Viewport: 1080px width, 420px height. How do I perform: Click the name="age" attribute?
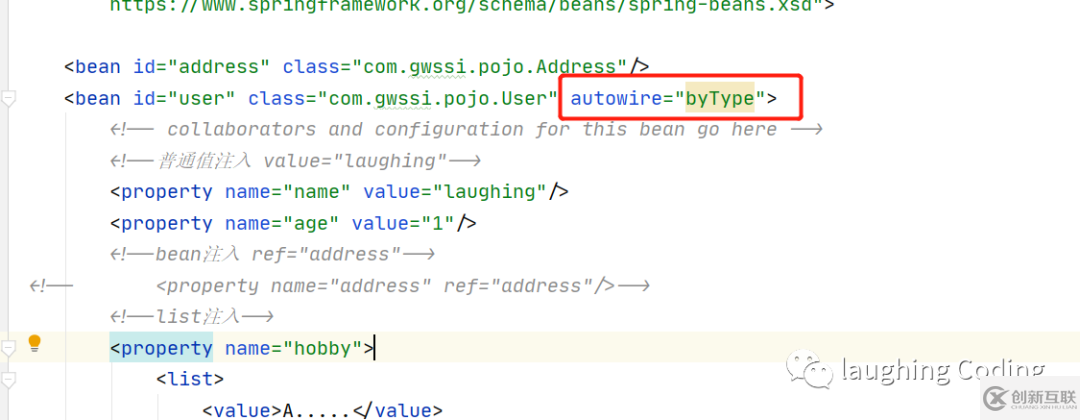pos(282,223)
